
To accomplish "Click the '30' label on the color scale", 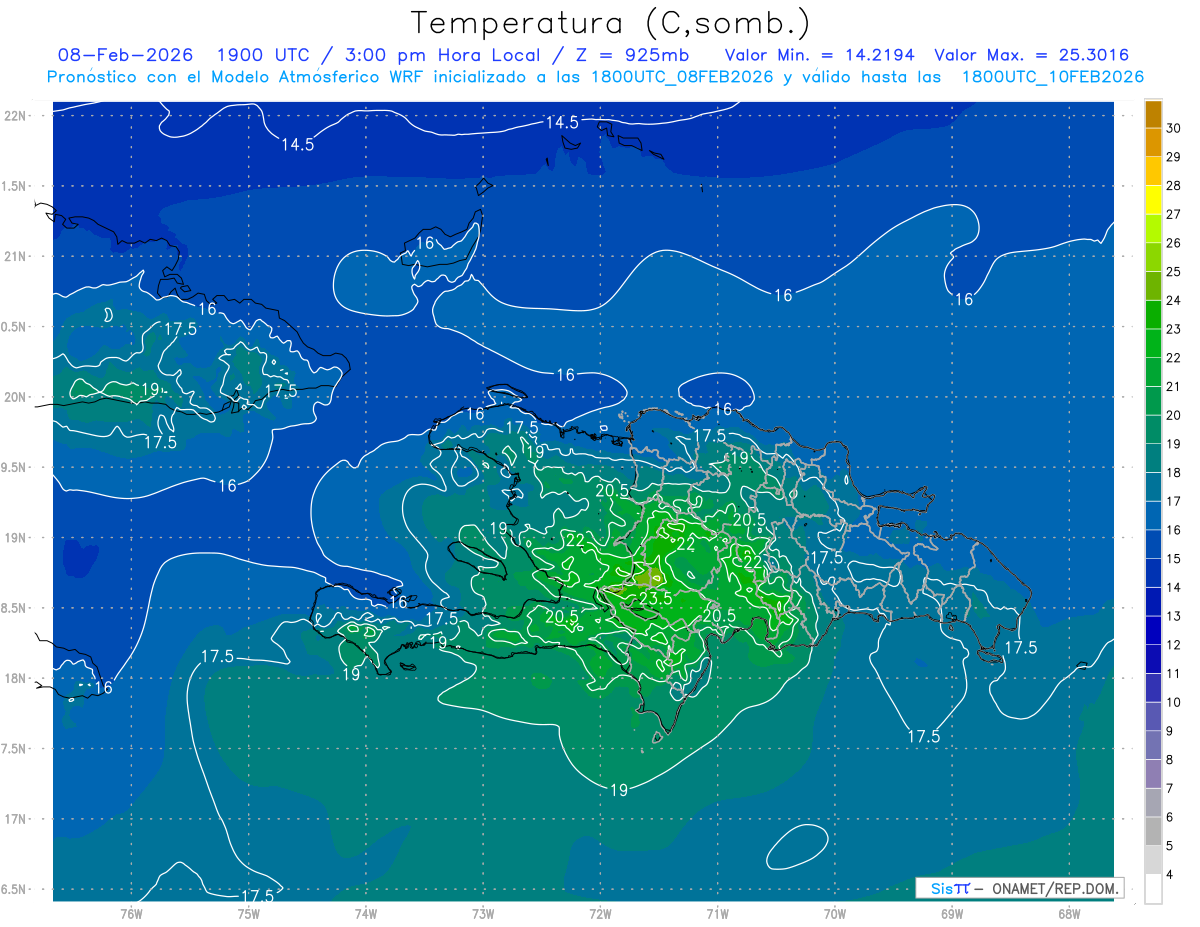I will tap(1174, 128).
